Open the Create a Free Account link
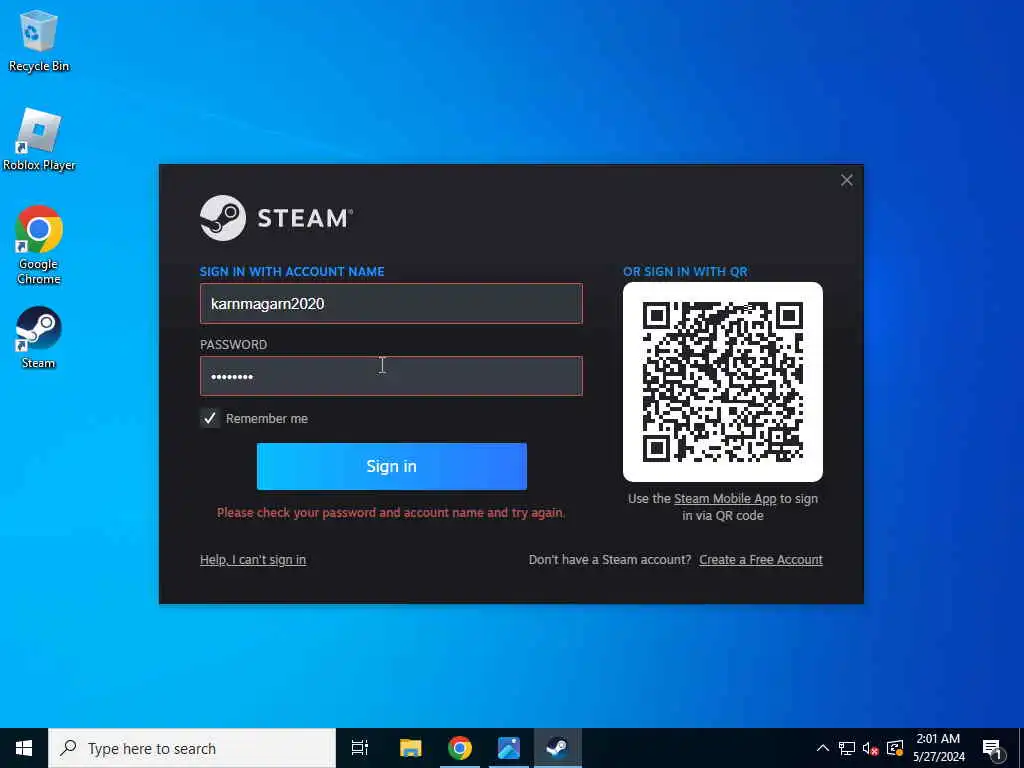Screen dimensions: 1024x768 click(x=761, y=560)
